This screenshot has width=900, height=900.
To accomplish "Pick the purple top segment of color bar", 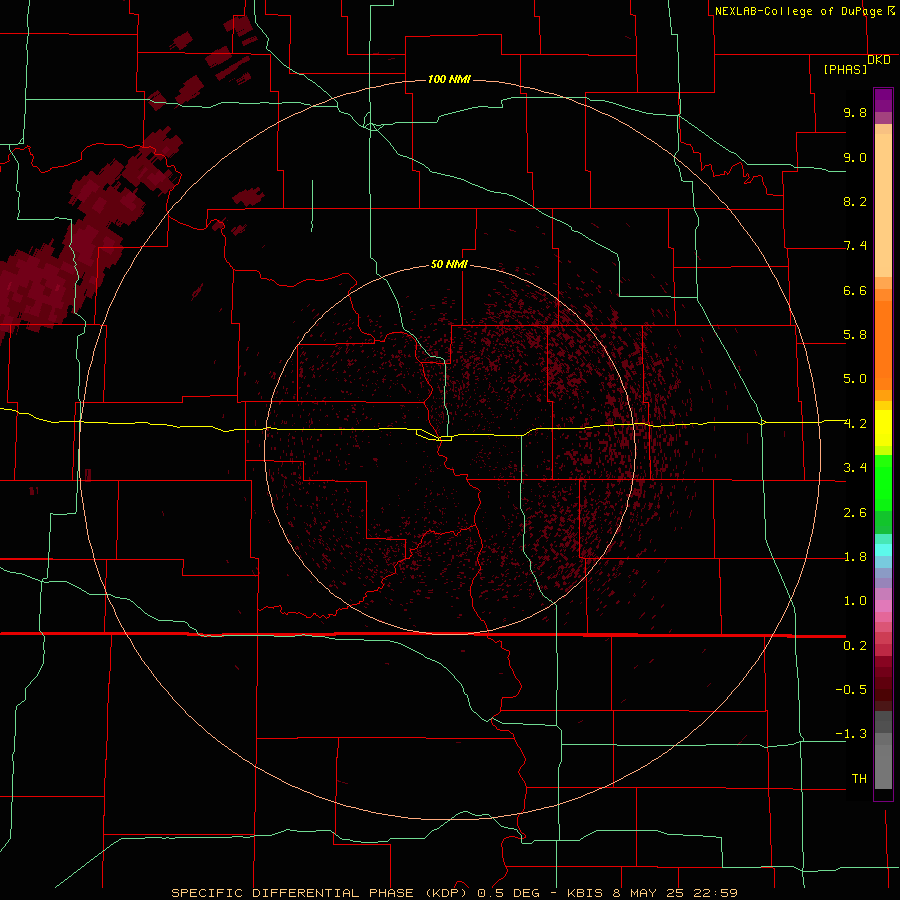I will pyautogui.click(x=883, y=100).
